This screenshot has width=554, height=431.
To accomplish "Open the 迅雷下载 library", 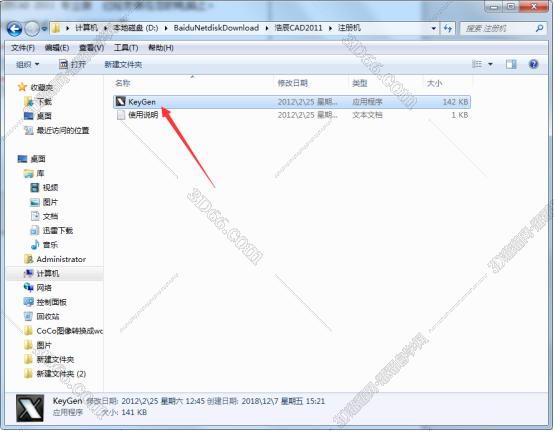I will point(58,231).
